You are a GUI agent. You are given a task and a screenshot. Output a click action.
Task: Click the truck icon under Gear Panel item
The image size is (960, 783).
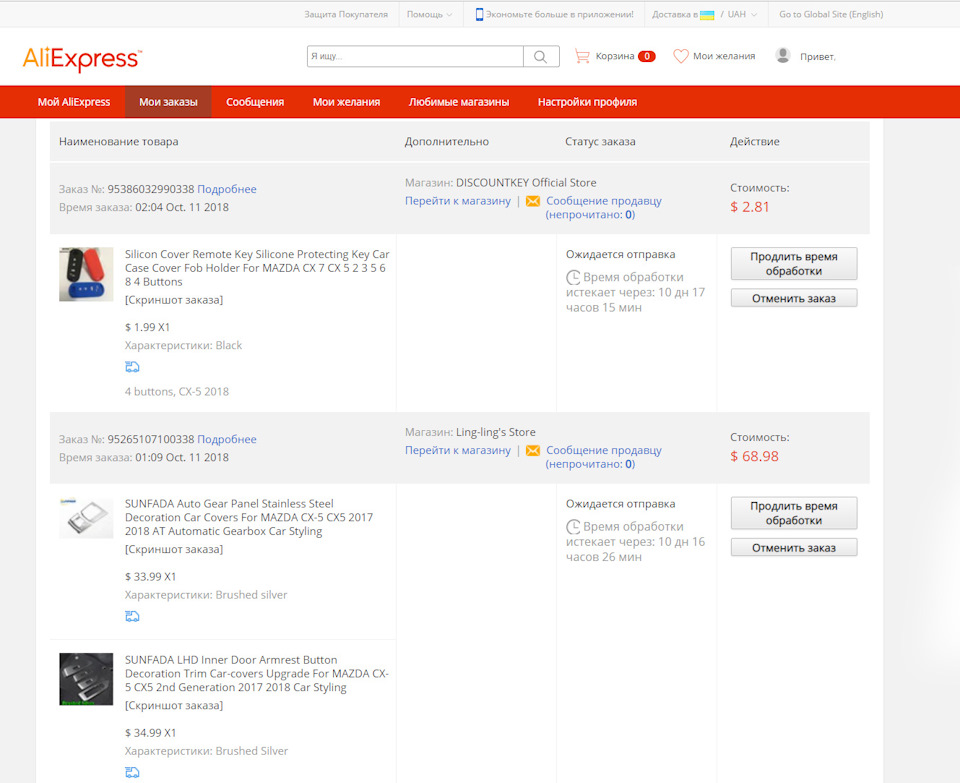132,616
